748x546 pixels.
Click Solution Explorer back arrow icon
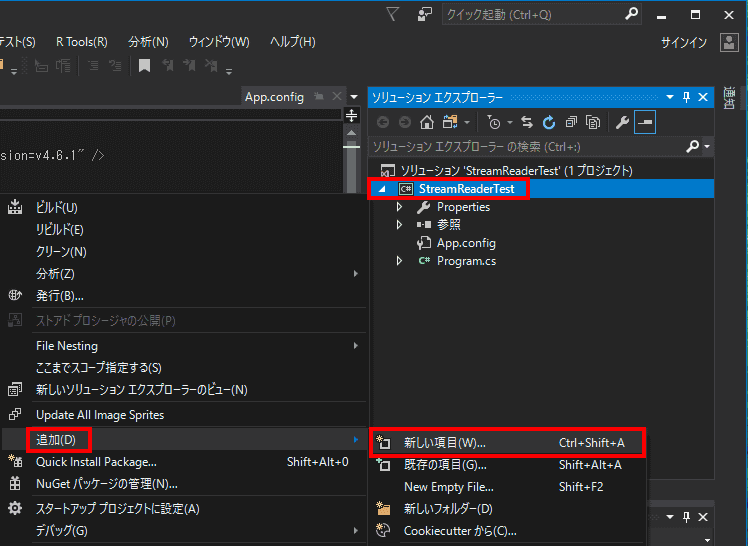(383, 123)
